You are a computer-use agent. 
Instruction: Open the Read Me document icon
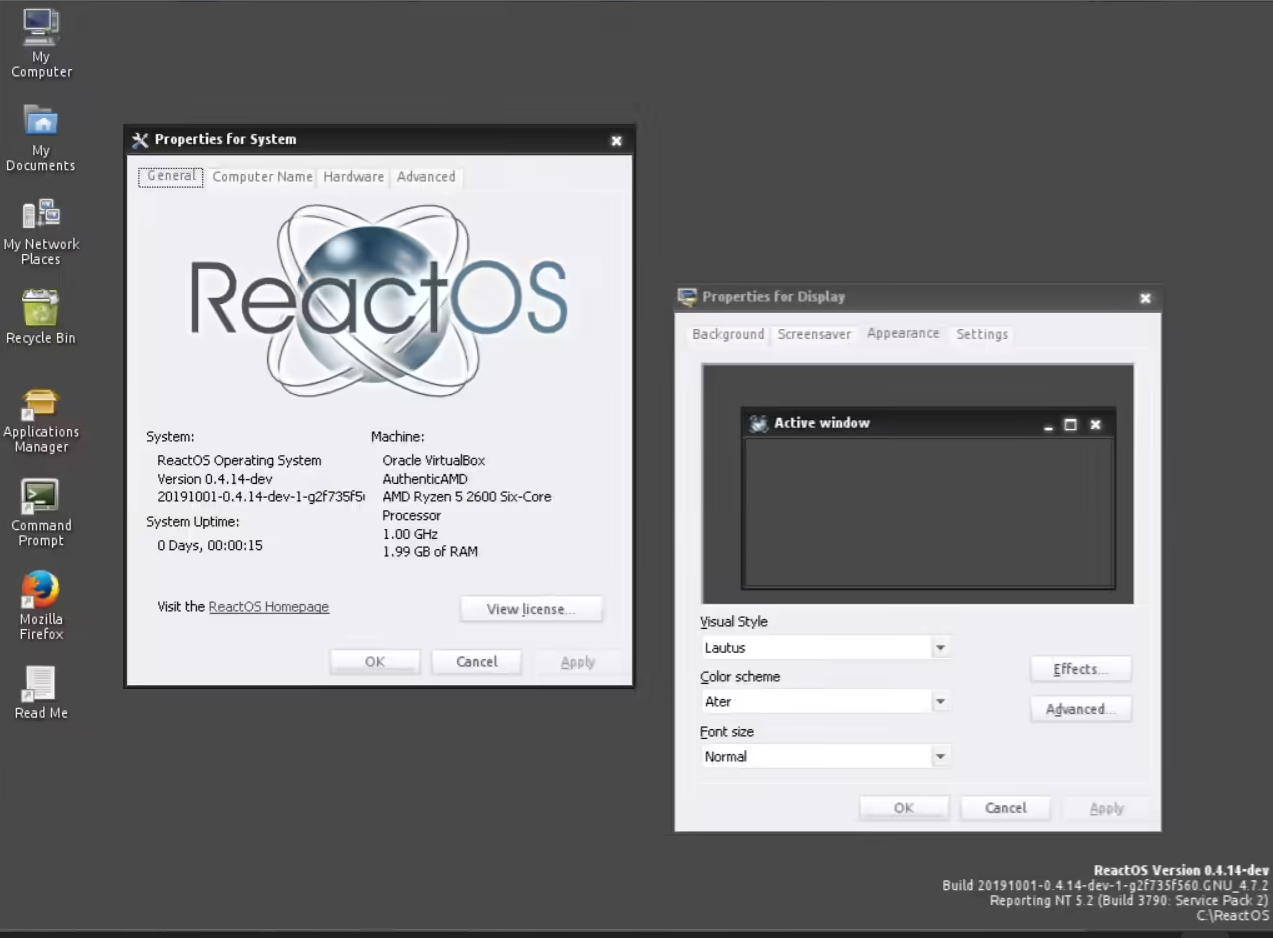(x=41, y=684)
